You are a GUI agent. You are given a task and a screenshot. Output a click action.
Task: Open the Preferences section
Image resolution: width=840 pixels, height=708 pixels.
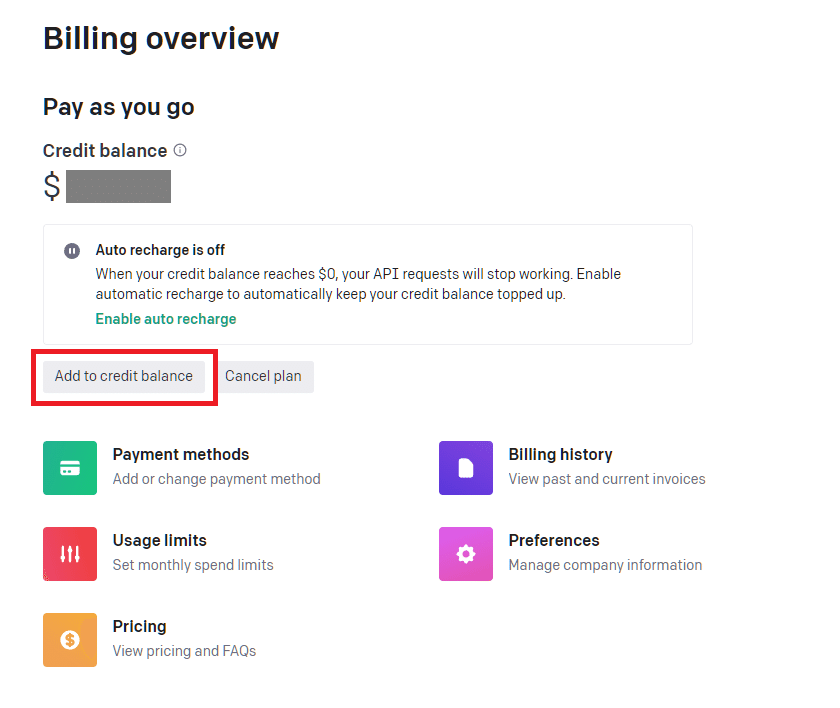[x=553, y=540]
